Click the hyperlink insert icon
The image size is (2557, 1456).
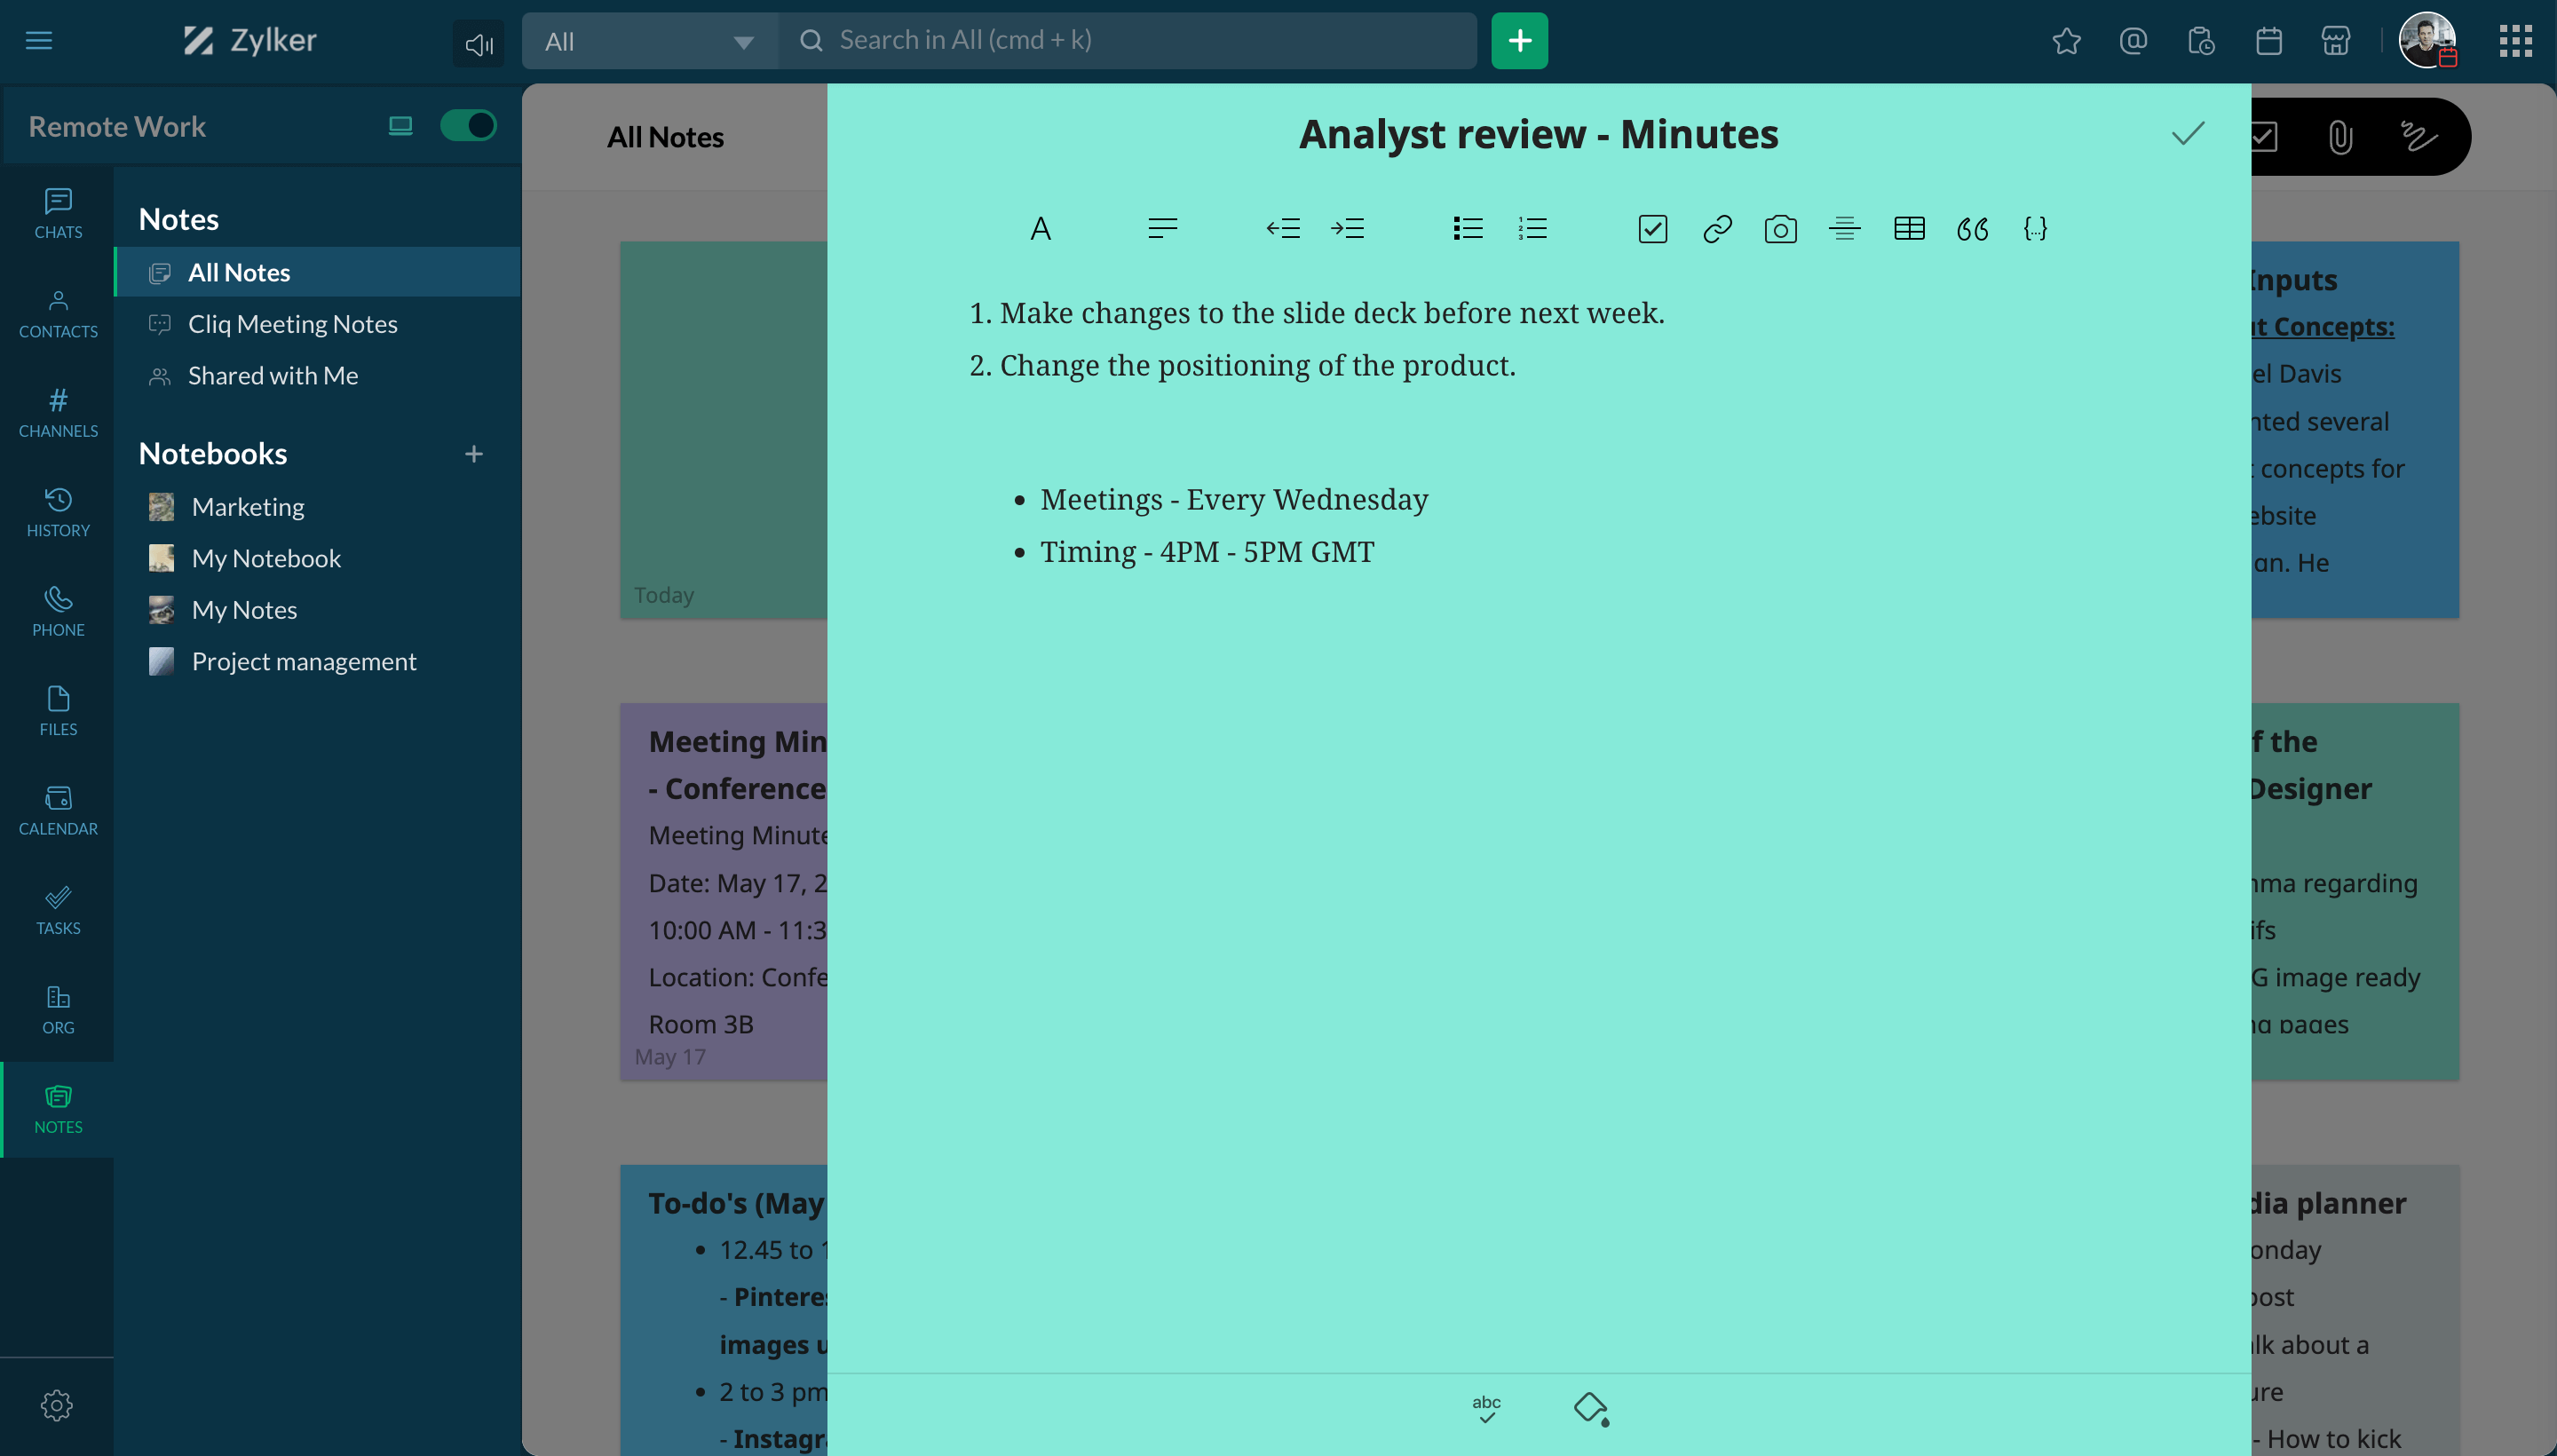point(1718,228)
